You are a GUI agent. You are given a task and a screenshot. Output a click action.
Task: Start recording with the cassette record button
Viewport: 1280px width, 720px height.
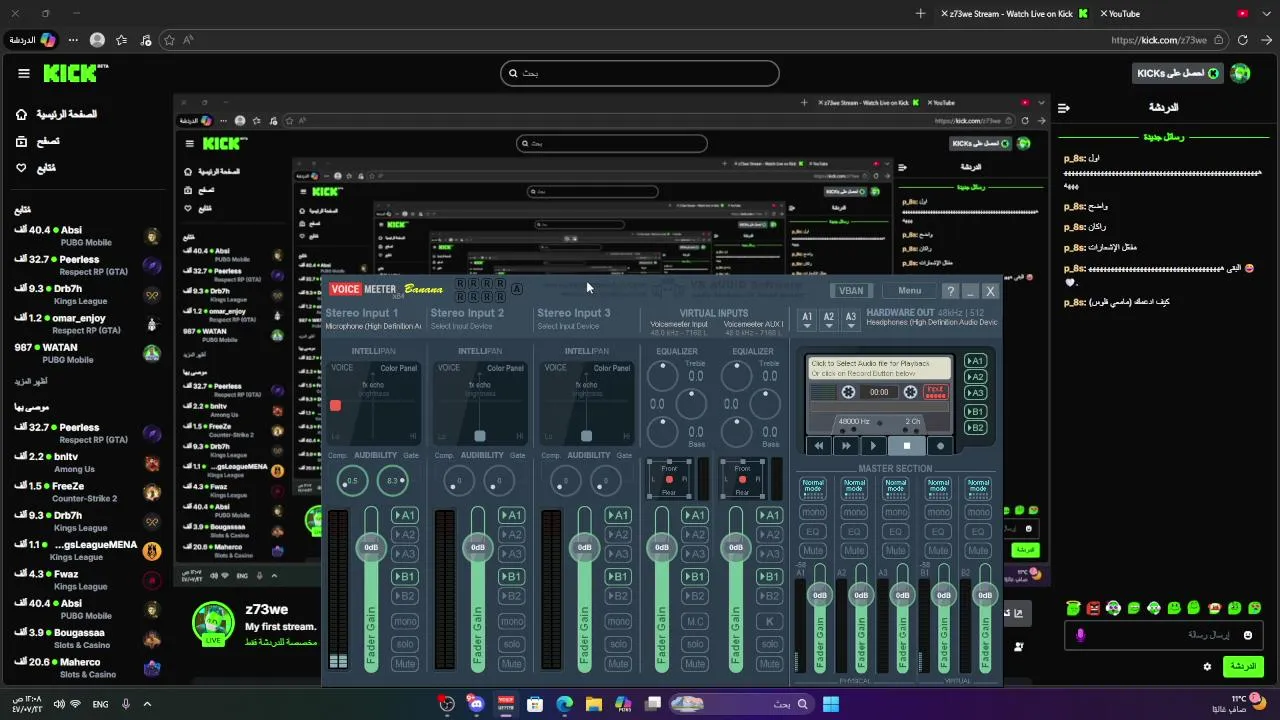[940, 446]
